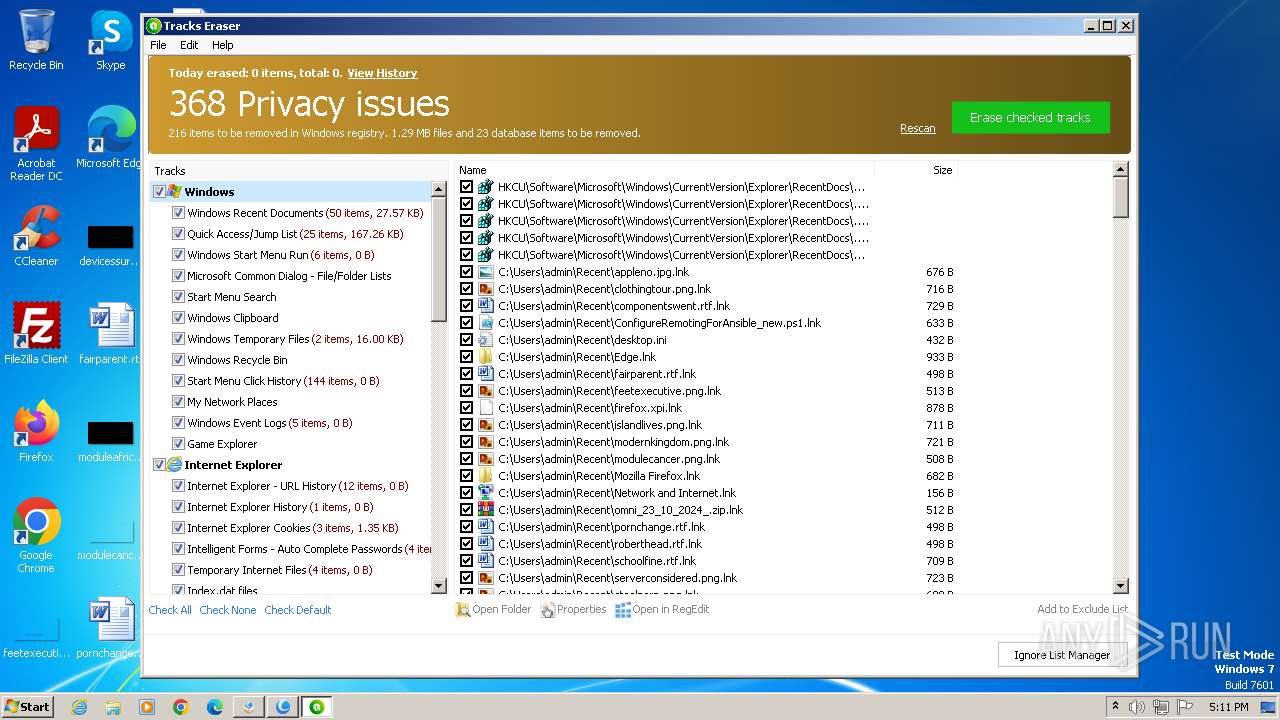Screen dimensions: 1280x720
Task: Uncheck the Internet Explorer group checkbox
Action: [159, 465]
